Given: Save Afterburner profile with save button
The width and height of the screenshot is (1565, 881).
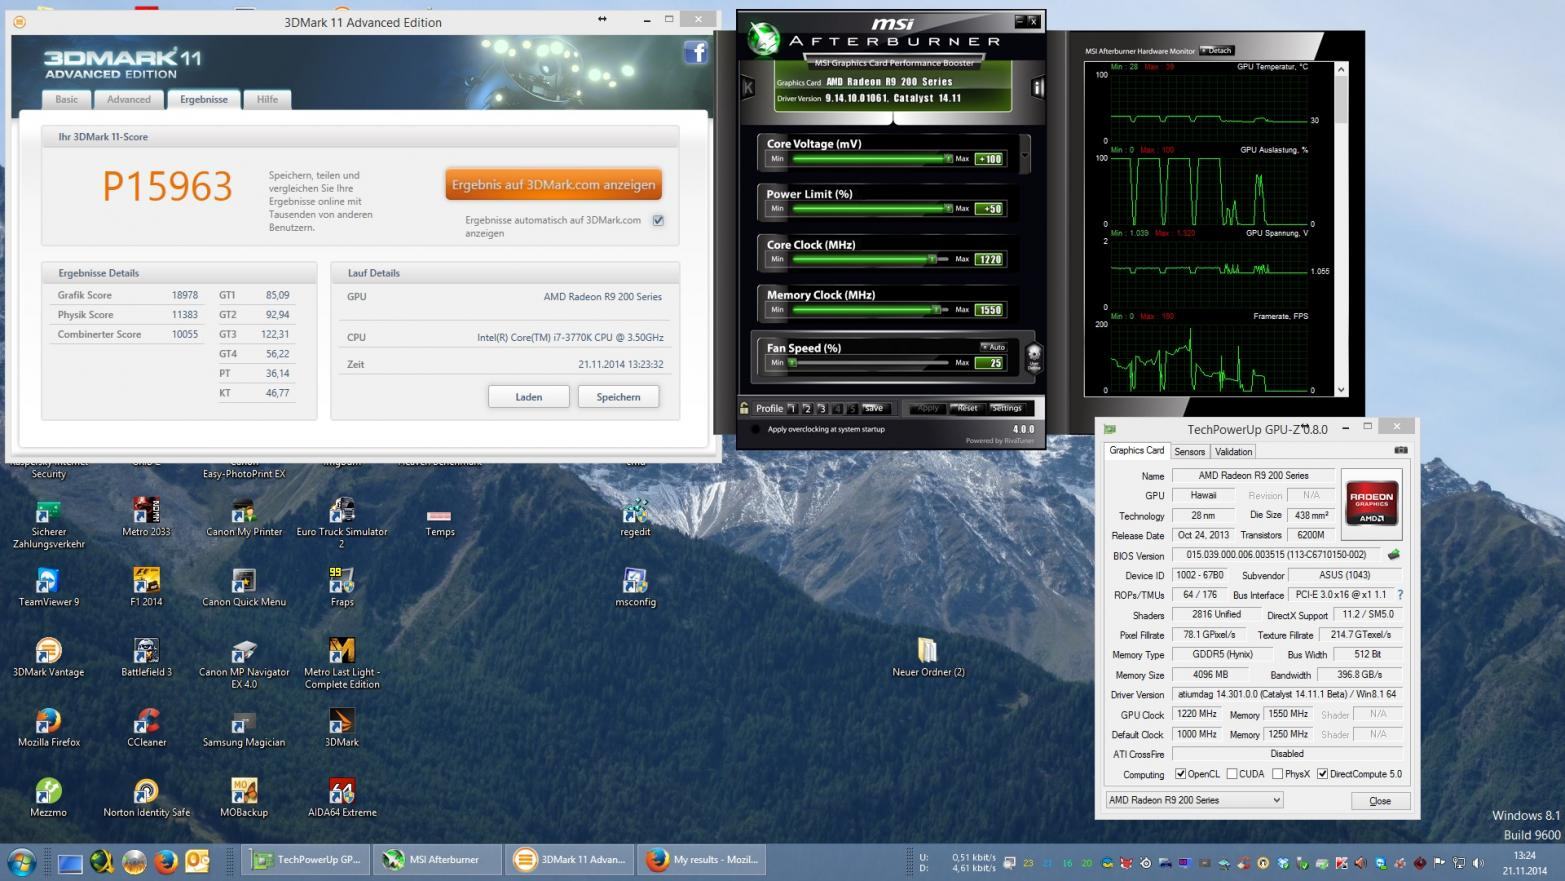Looking at the screenshot, I should tap(874, 408).
